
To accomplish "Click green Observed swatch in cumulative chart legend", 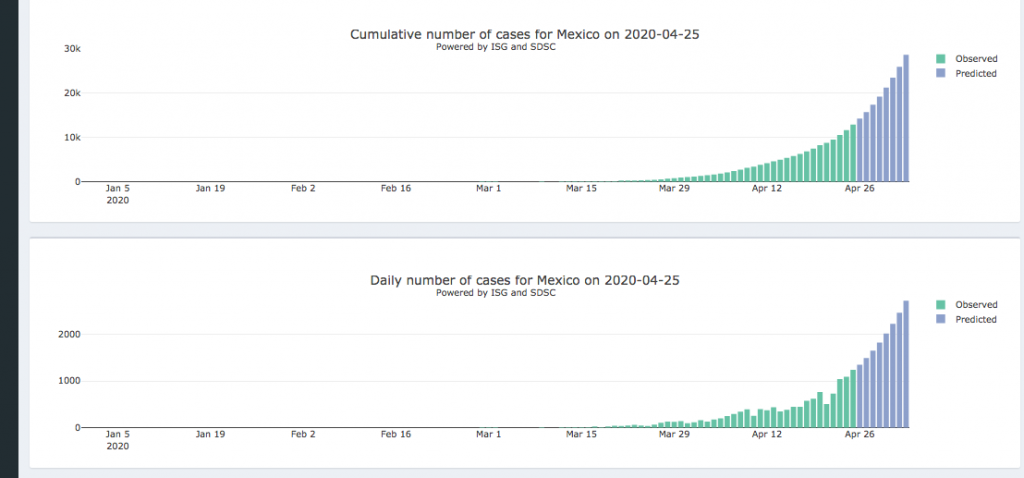I will click(941, 59).
